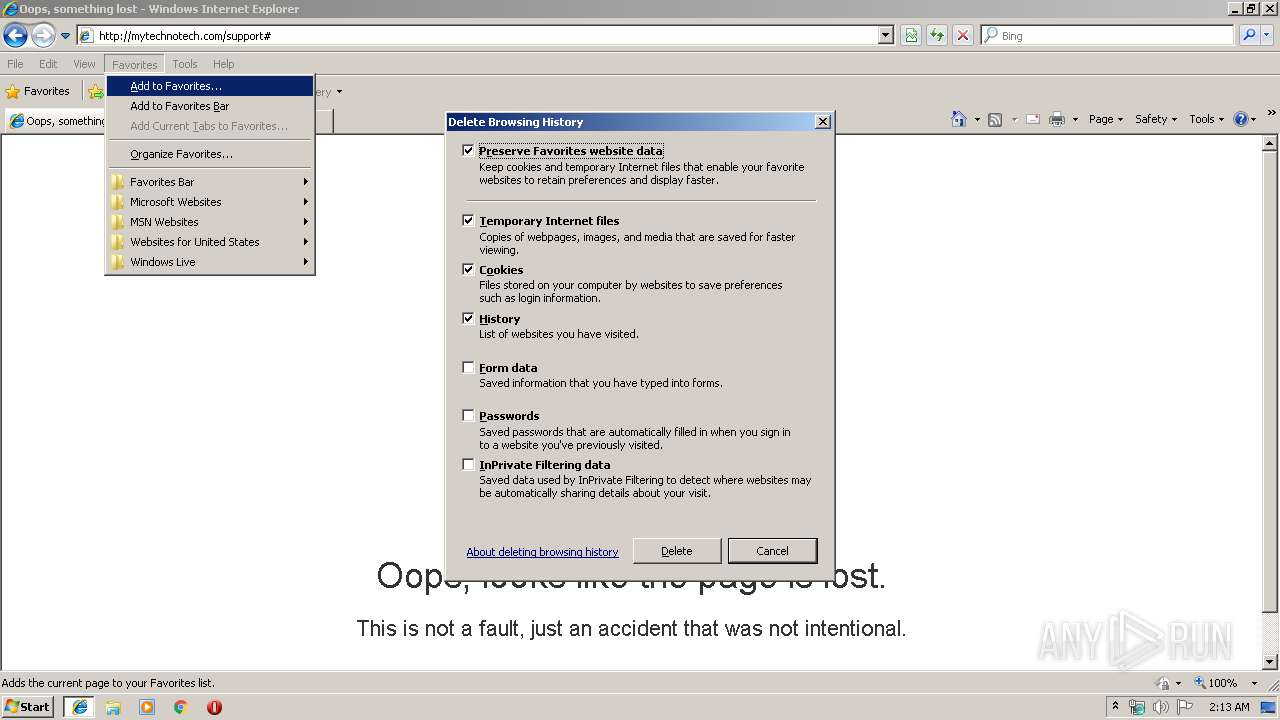Open the recent pages dropdown arrow
1280x720 pixels.
tap(66, 36)
